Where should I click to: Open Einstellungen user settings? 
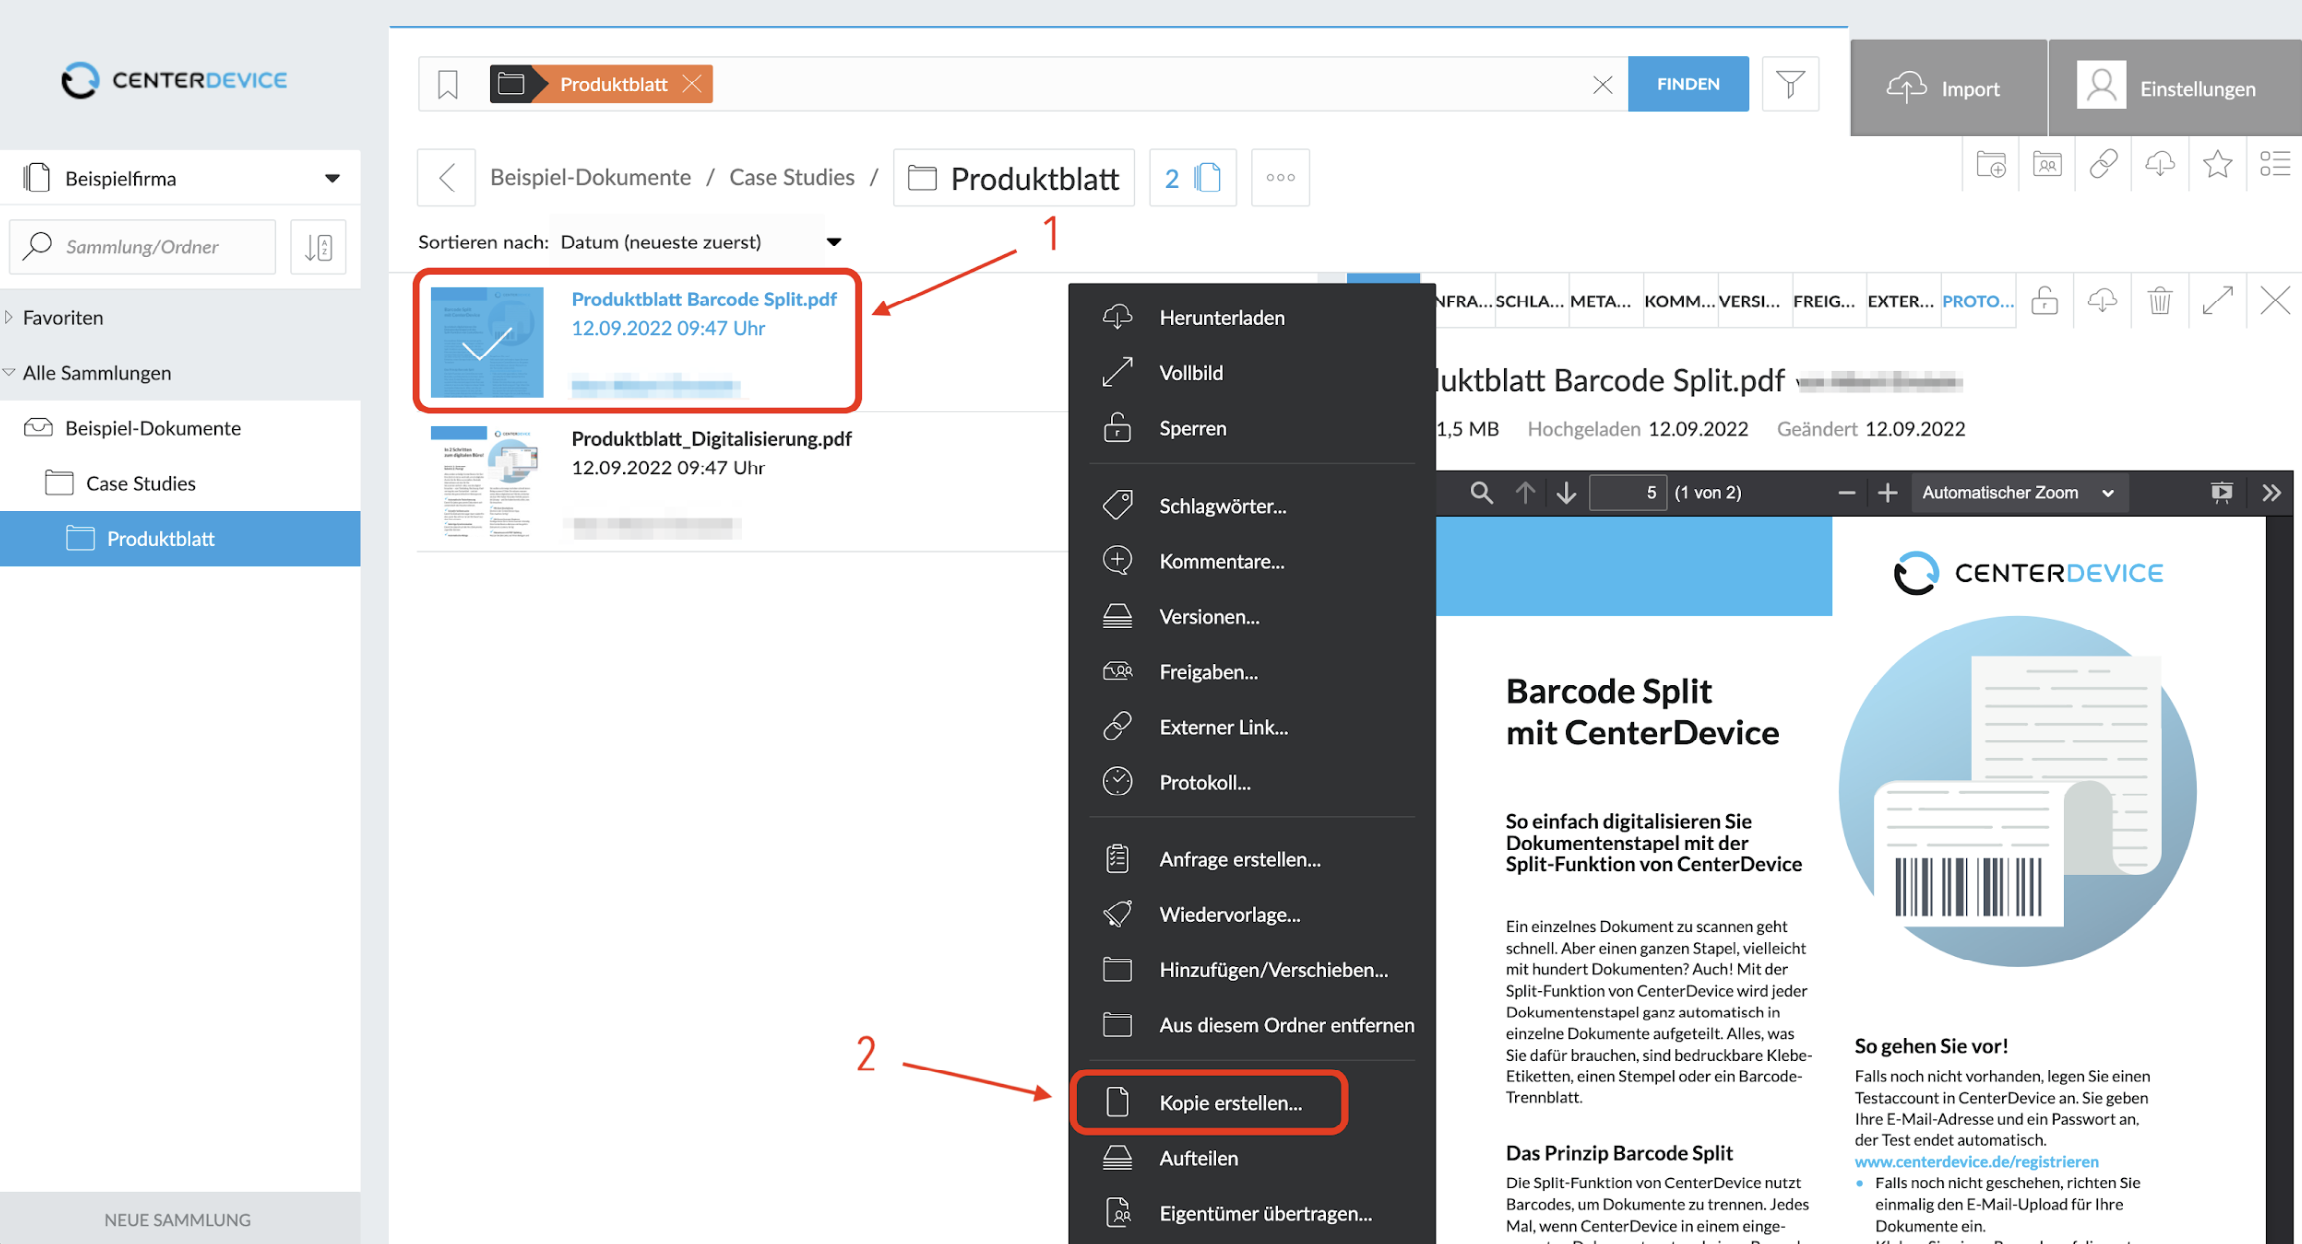(2175, 88)
